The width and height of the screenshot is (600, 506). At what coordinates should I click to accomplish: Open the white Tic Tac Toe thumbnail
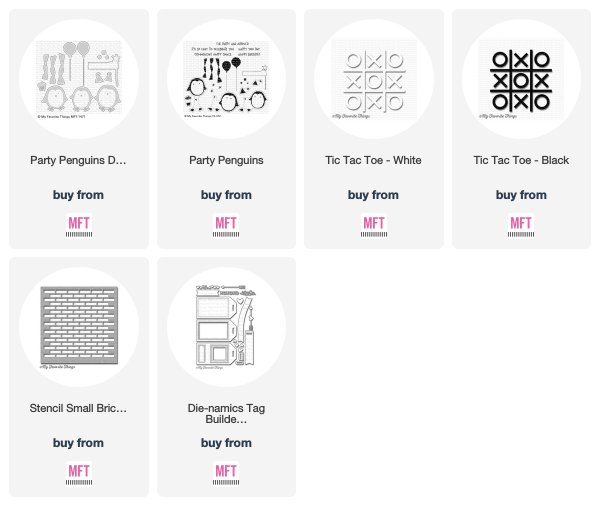coord(373,79)
